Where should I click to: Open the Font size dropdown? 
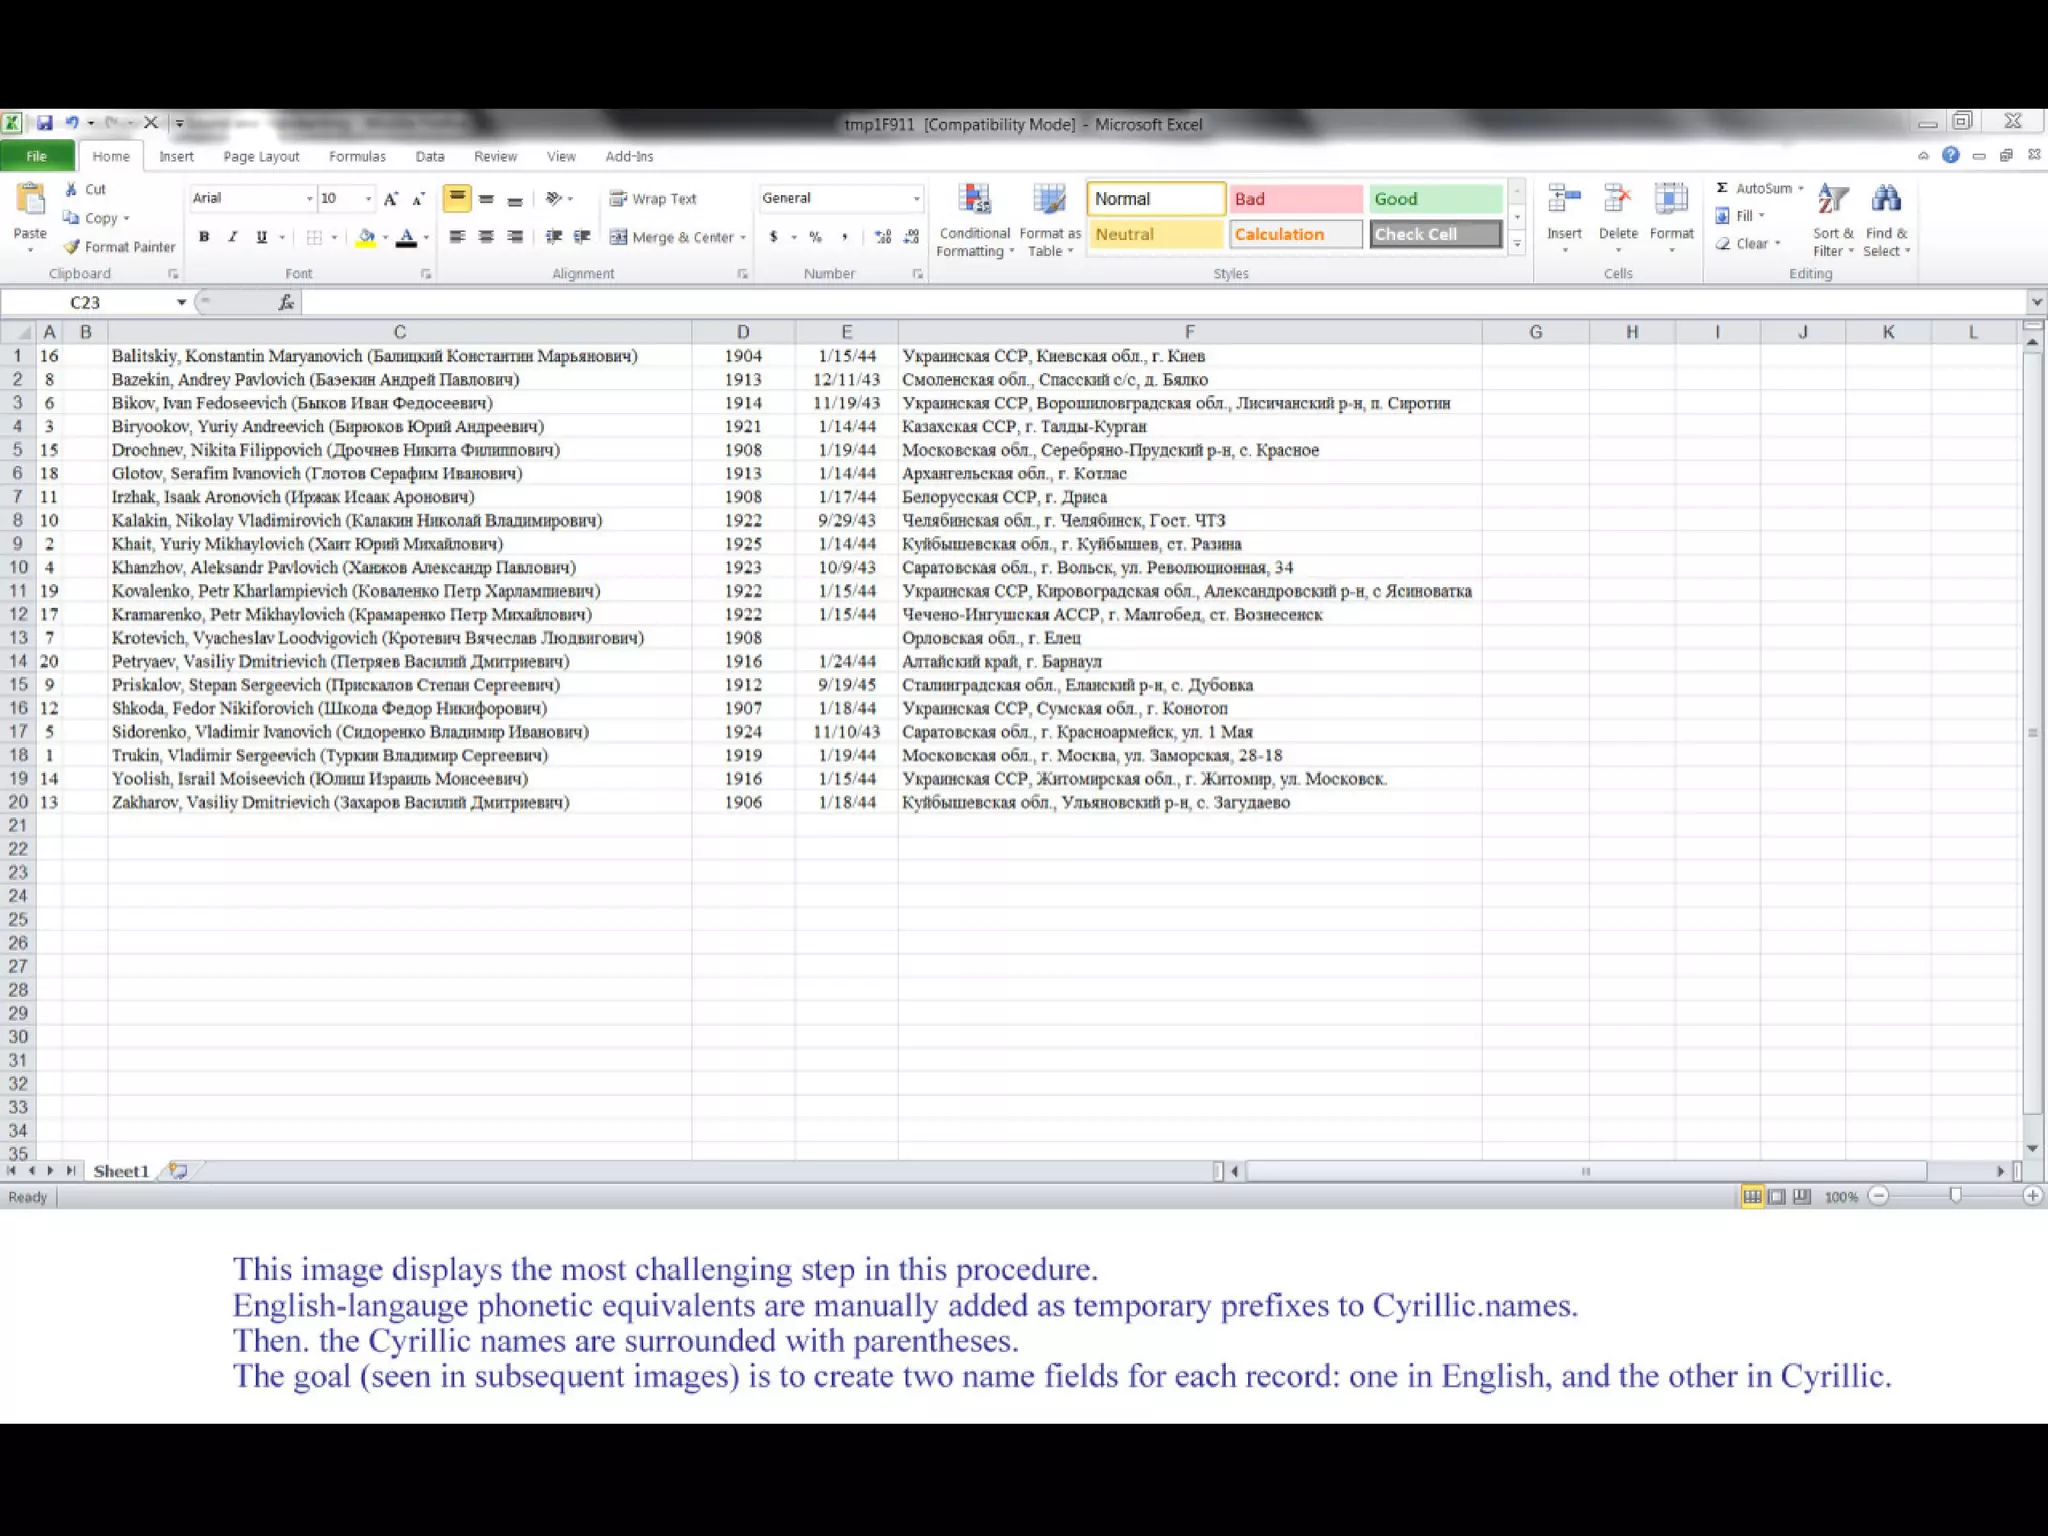[x=368, y=198]
